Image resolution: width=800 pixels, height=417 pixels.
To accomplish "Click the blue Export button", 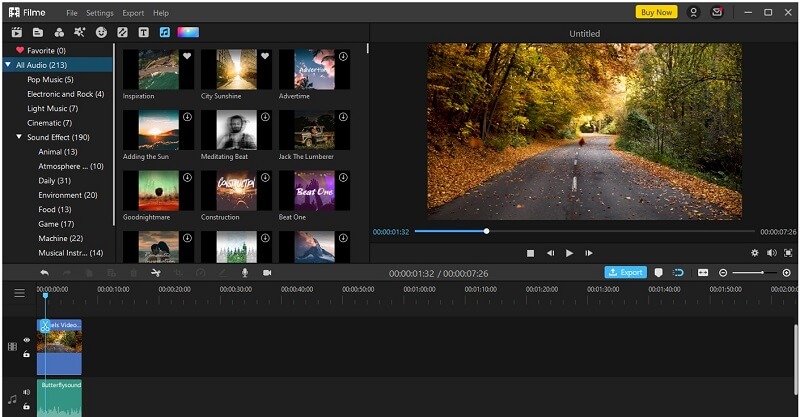I will [626, 273].
